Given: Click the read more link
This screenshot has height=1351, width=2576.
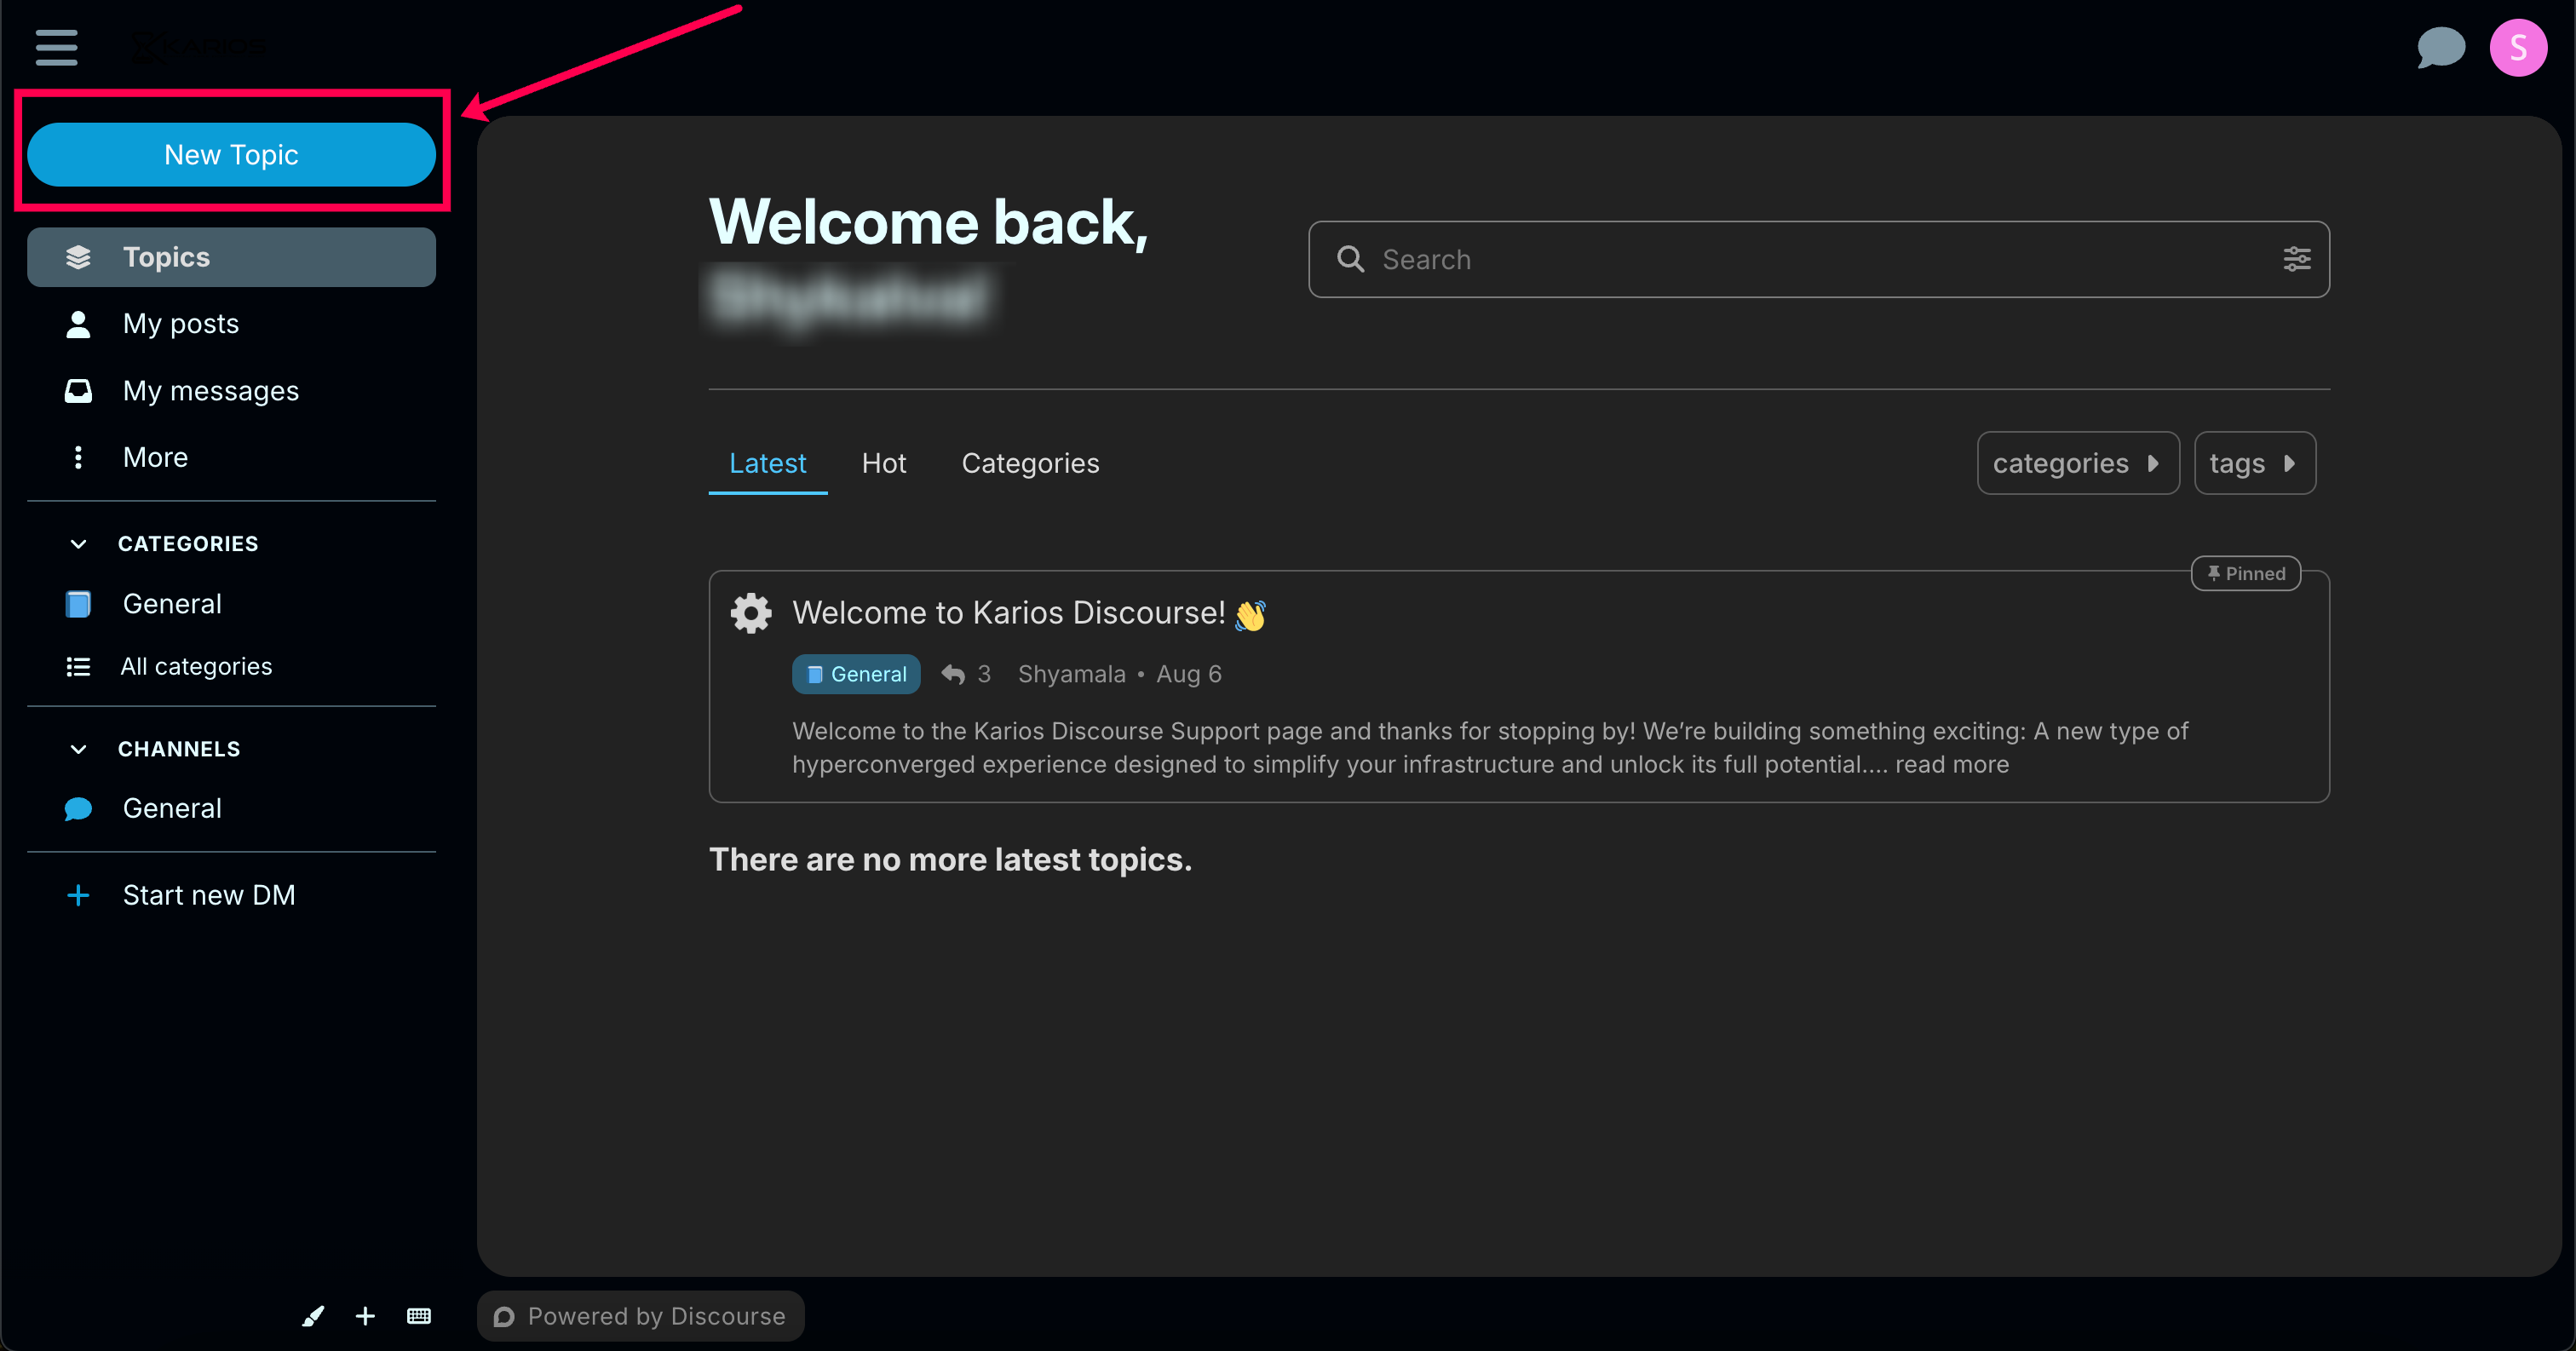Looking at the screenshot, I should pos(1951,765).
